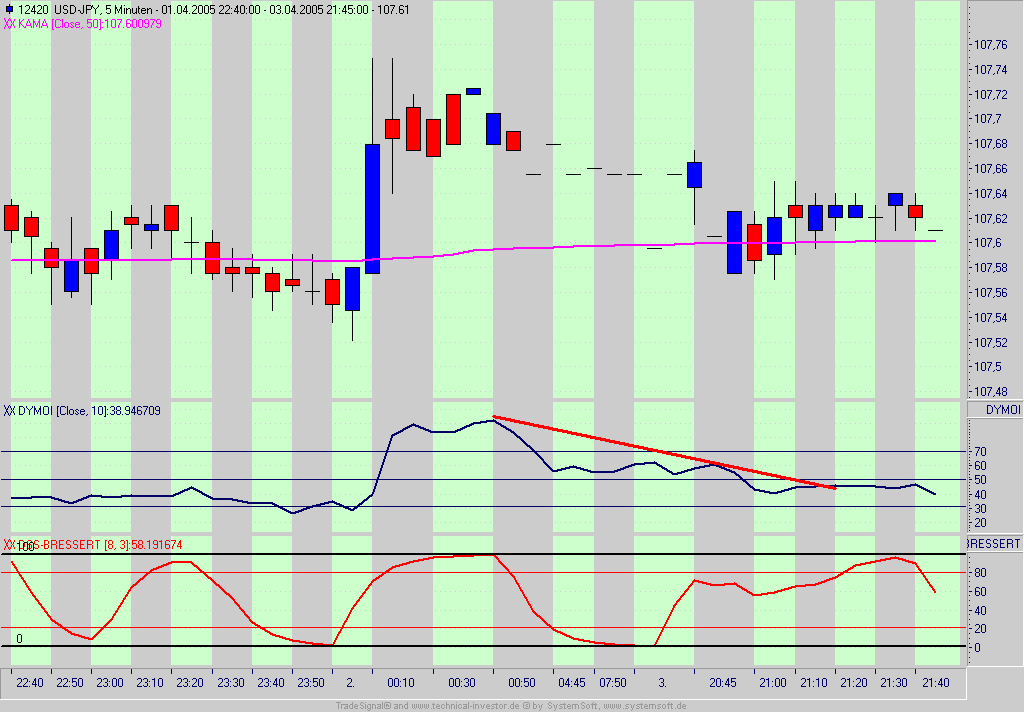Click the 00:50 time axis label
This screenshot has height=712, width=1024.
(x=522, y=683)
